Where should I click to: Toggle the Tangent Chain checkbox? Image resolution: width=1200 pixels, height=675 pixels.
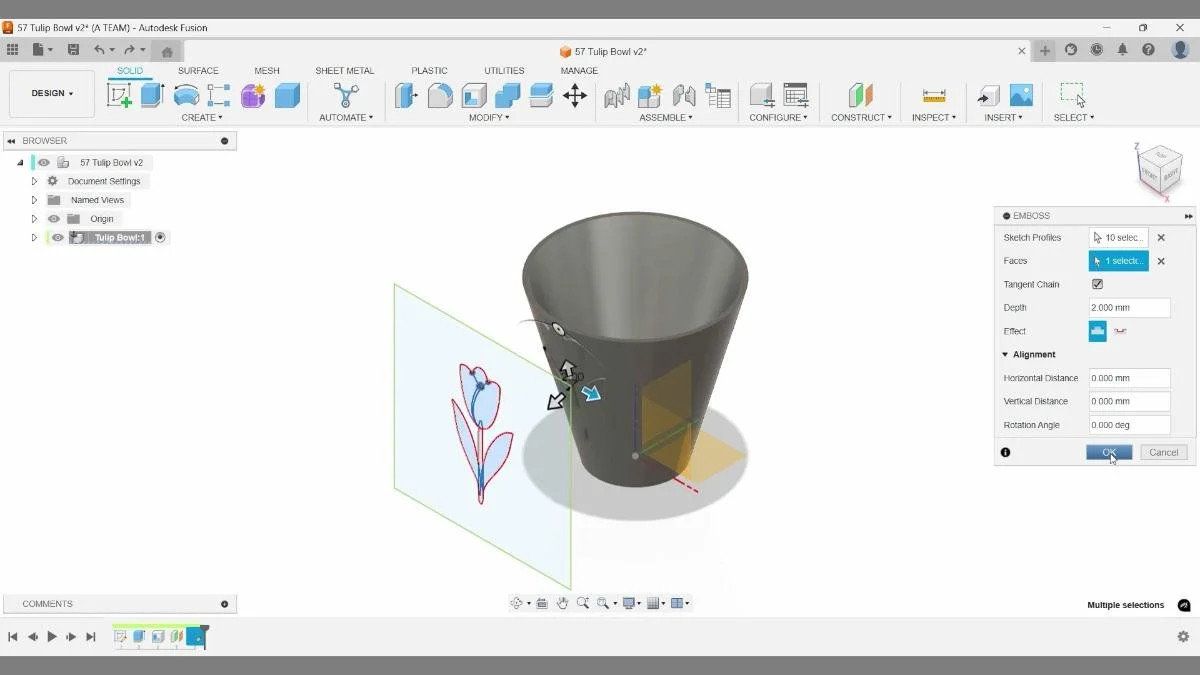point(1097,284)
